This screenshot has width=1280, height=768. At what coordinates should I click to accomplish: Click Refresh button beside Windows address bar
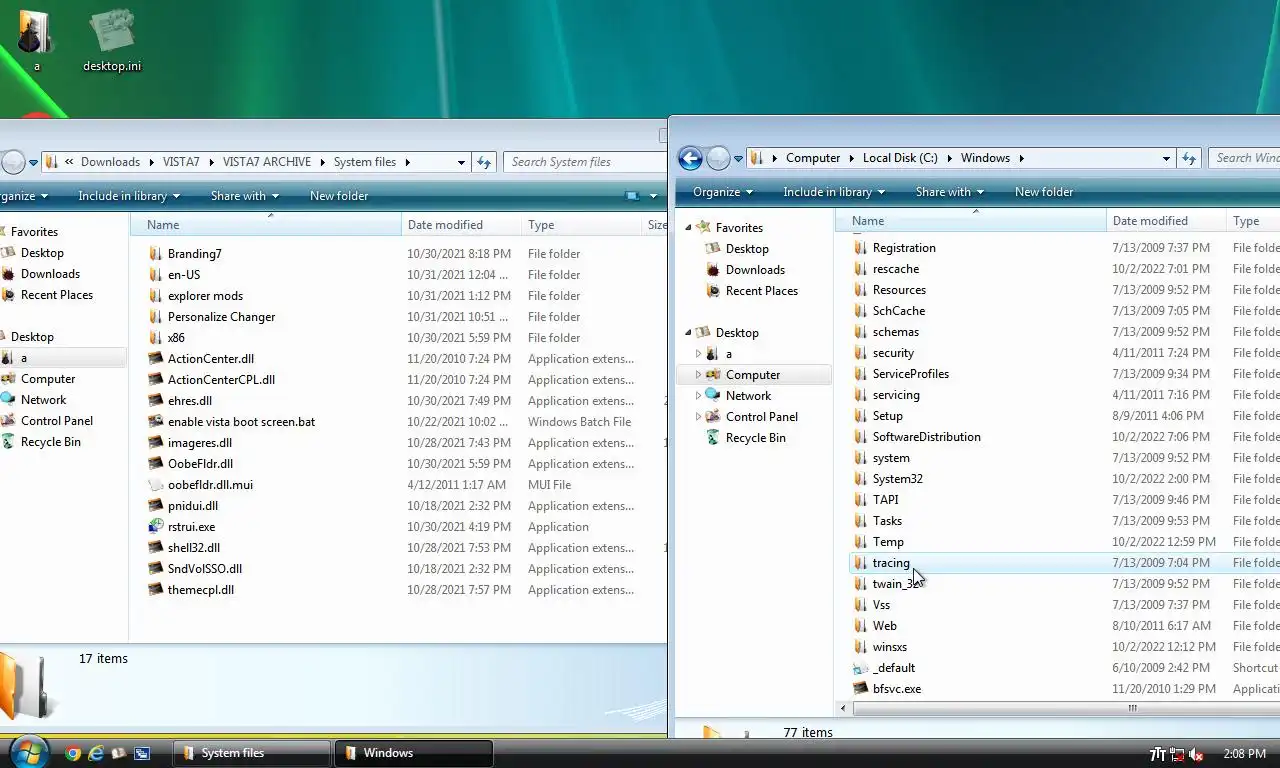pos(1189,158)
